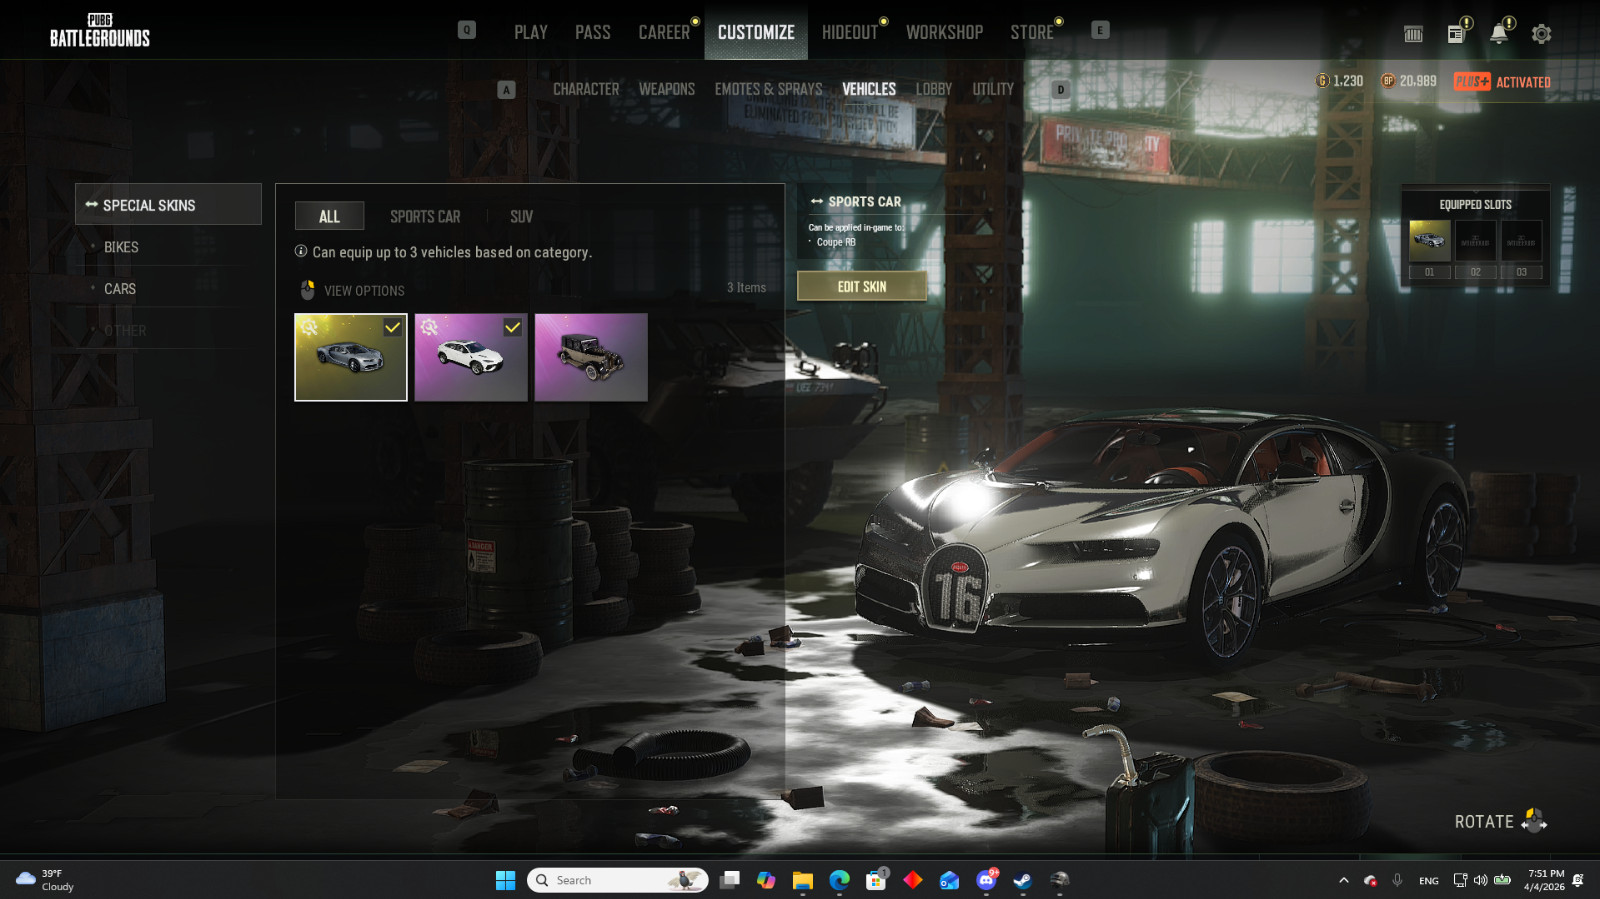Click the 'Coupe RB' text
The image size is (1600, 899).
click(836, 242)
